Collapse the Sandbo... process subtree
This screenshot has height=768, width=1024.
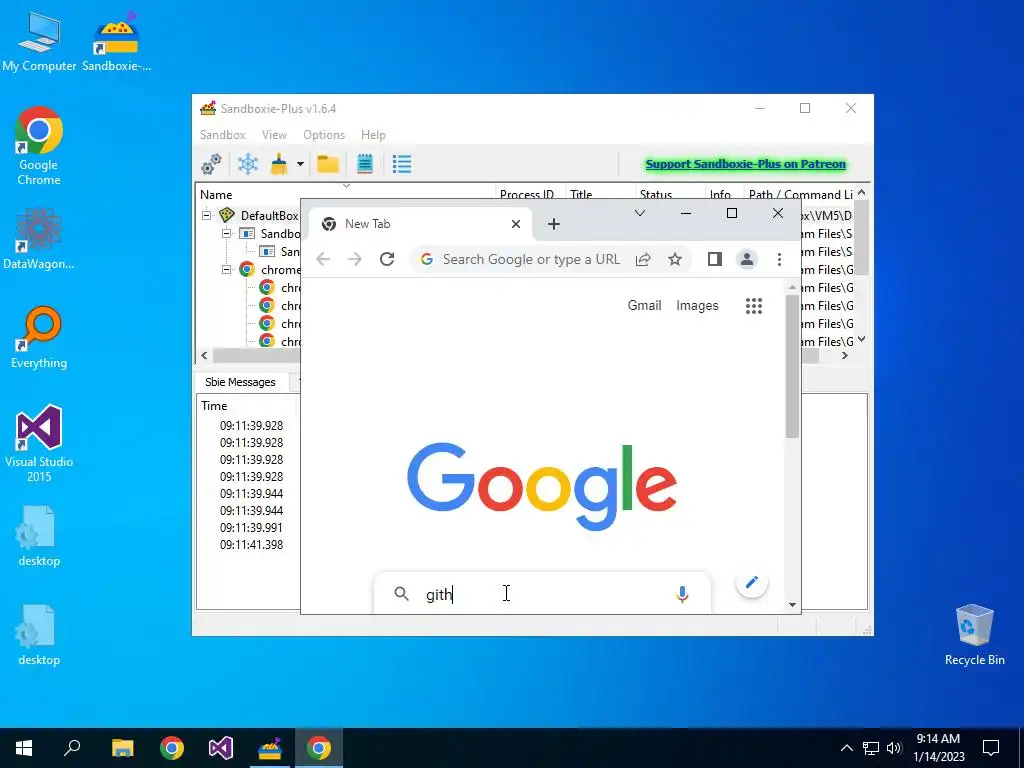click(226, 234)
